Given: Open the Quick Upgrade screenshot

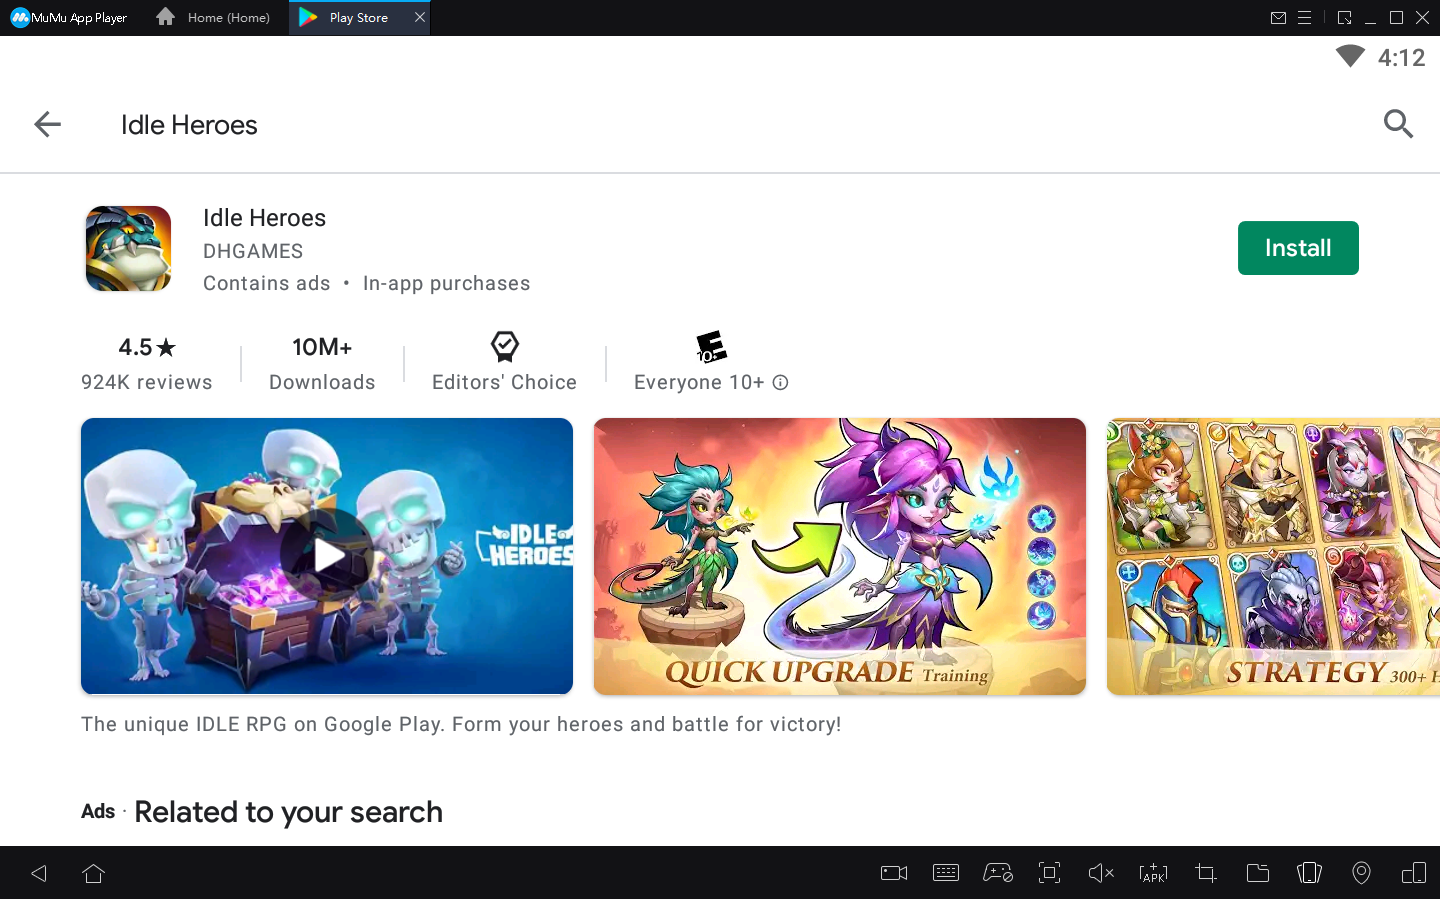Looking at the screenshot, I should point(840,556).
